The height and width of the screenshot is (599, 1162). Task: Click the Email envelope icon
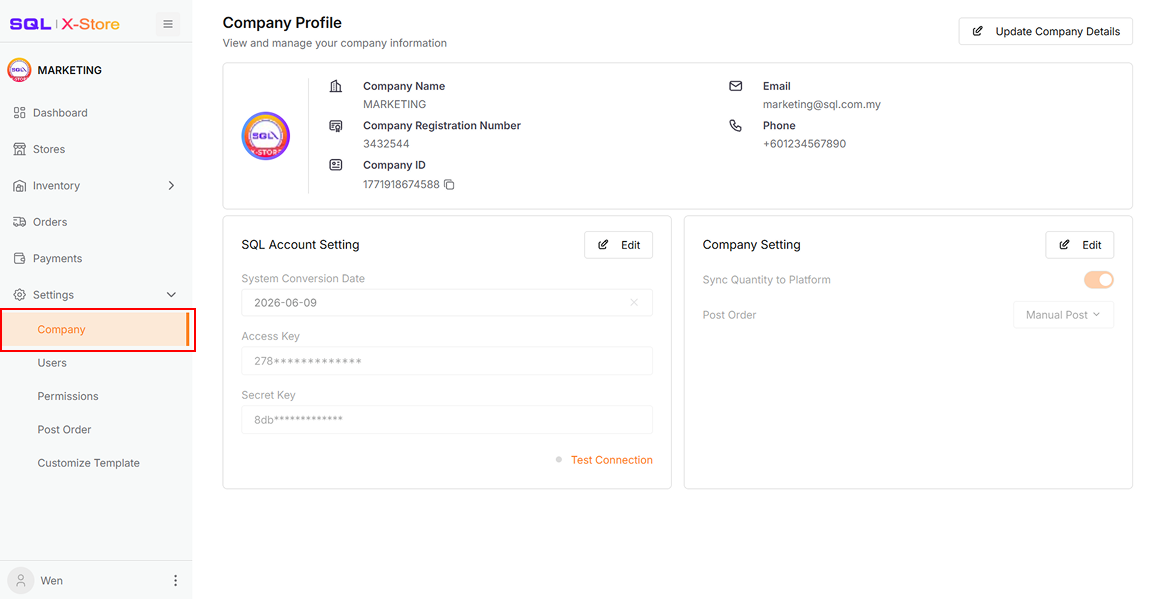coord(735,86)
